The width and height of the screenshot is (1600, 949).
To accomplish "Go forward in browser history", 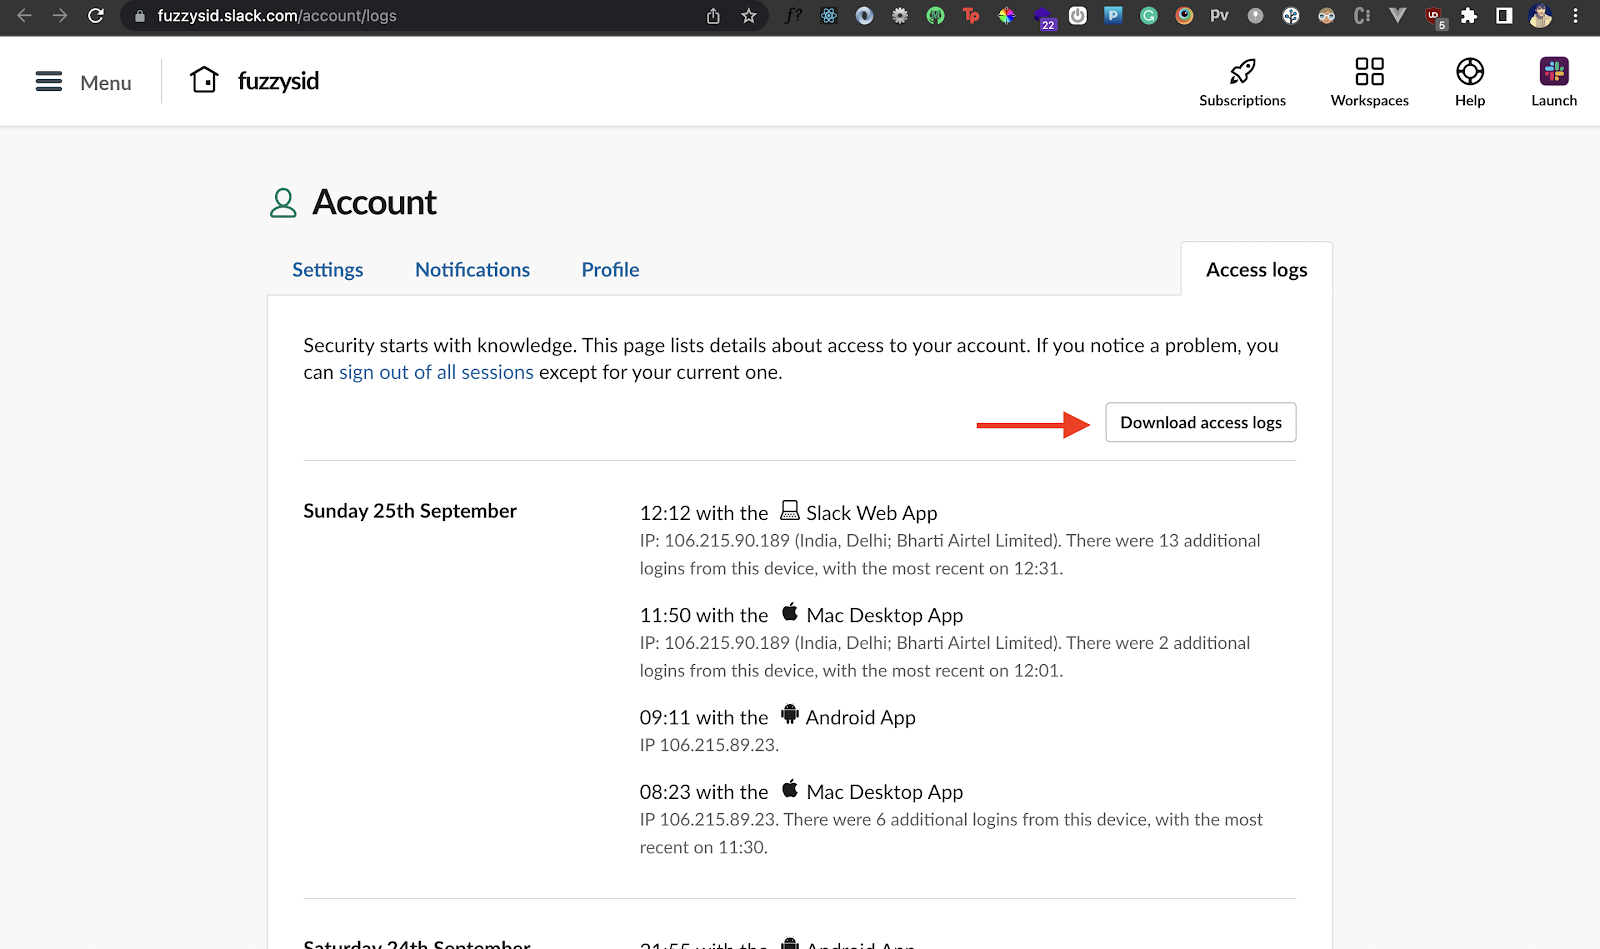I will tap(60, 16).
